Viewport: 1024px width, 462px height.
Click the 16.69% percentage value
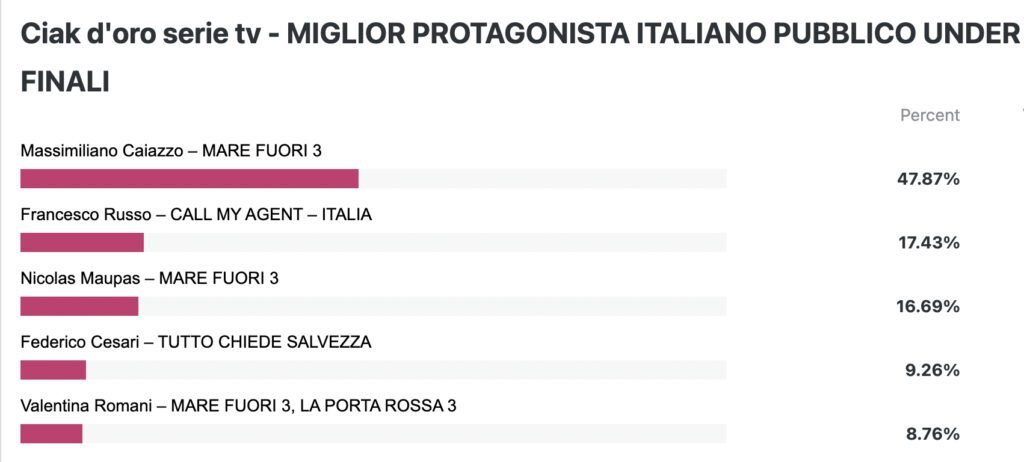click(x=928, y=306)
